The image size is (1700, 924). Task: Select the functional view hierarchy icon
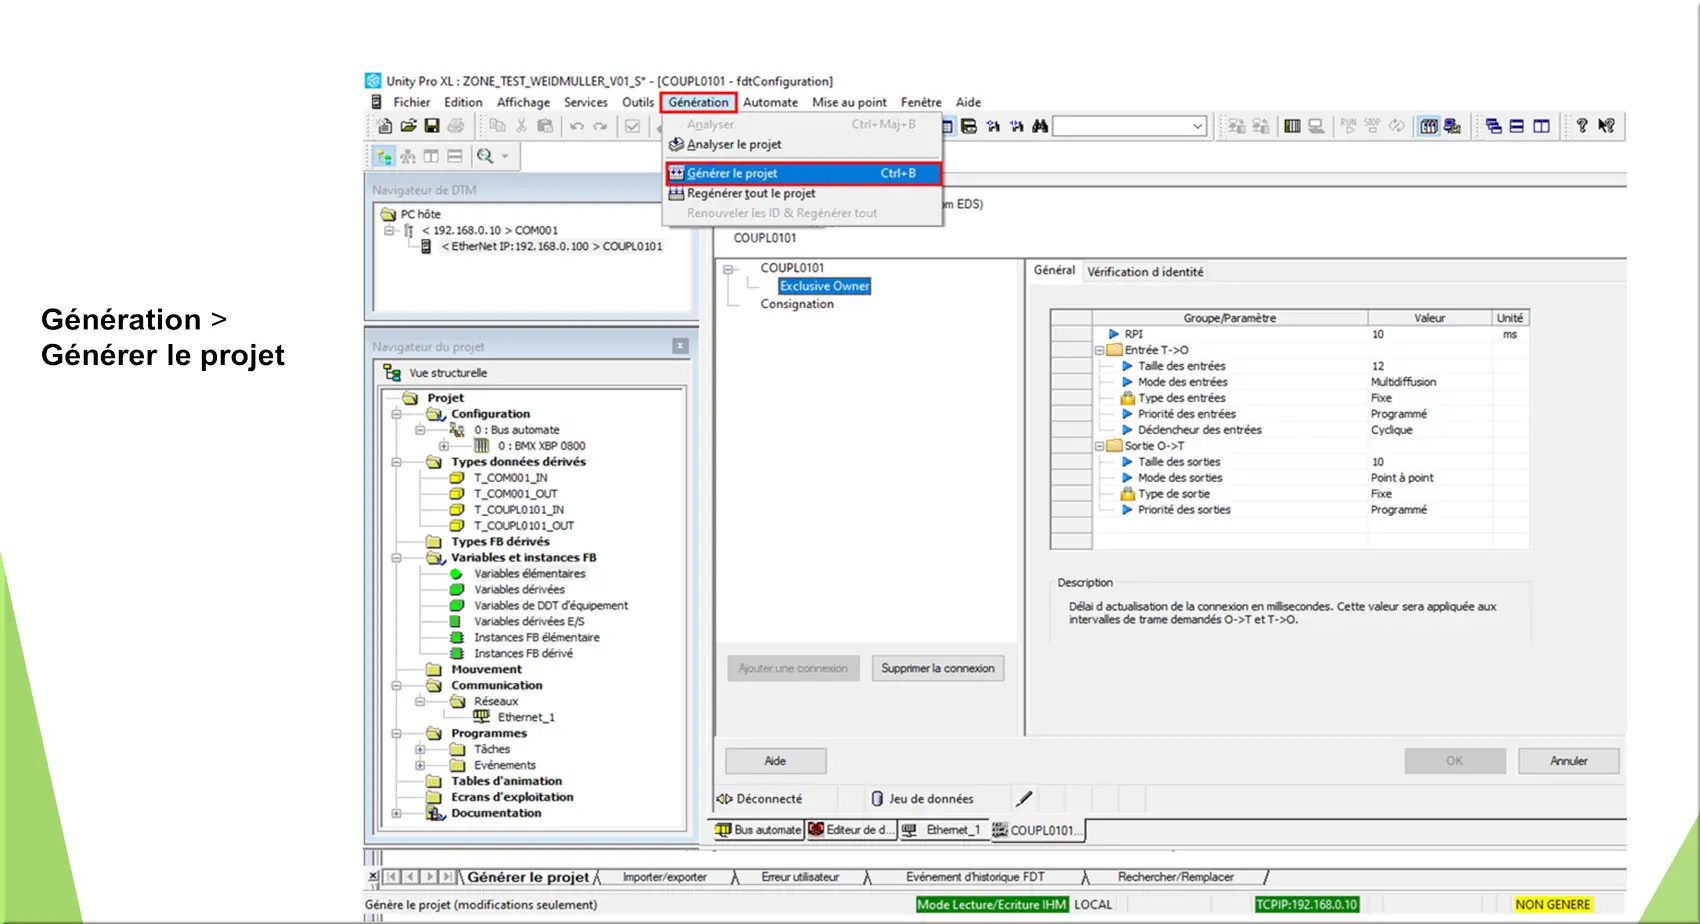[408, 156]
